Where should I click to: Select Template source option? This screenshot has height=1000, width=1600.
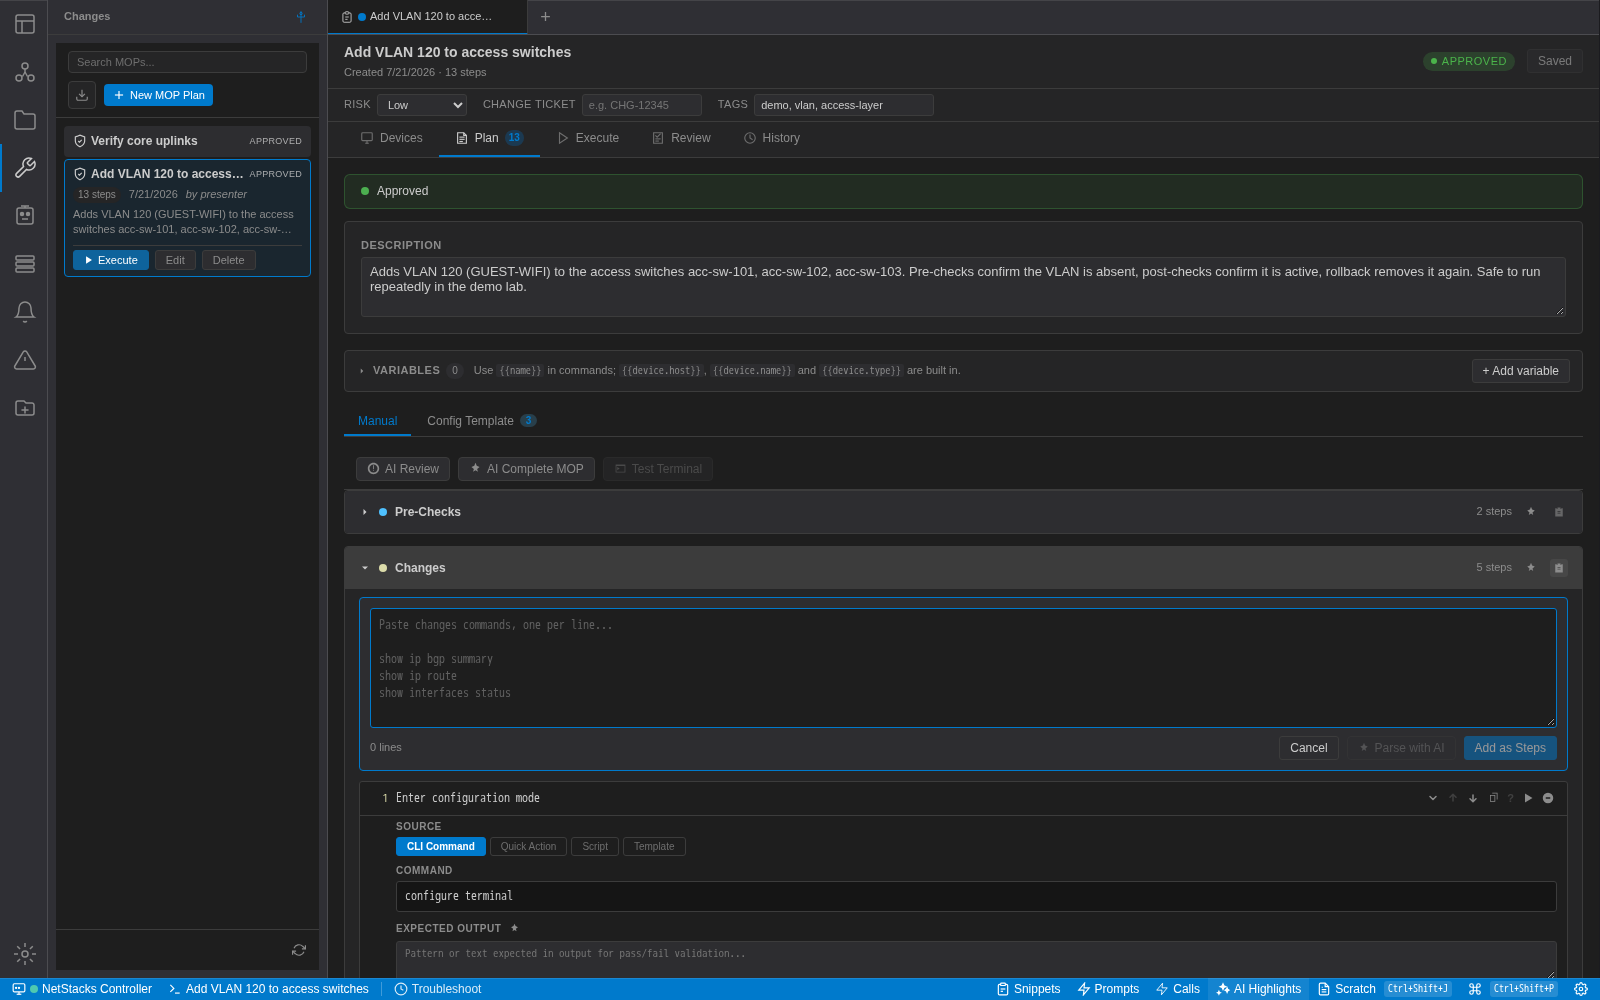(x=654, y=847)
